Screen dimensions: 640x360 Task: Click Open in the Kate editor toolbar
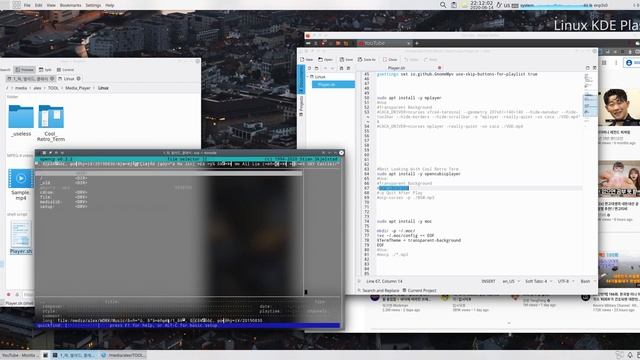tap(325, 60)
